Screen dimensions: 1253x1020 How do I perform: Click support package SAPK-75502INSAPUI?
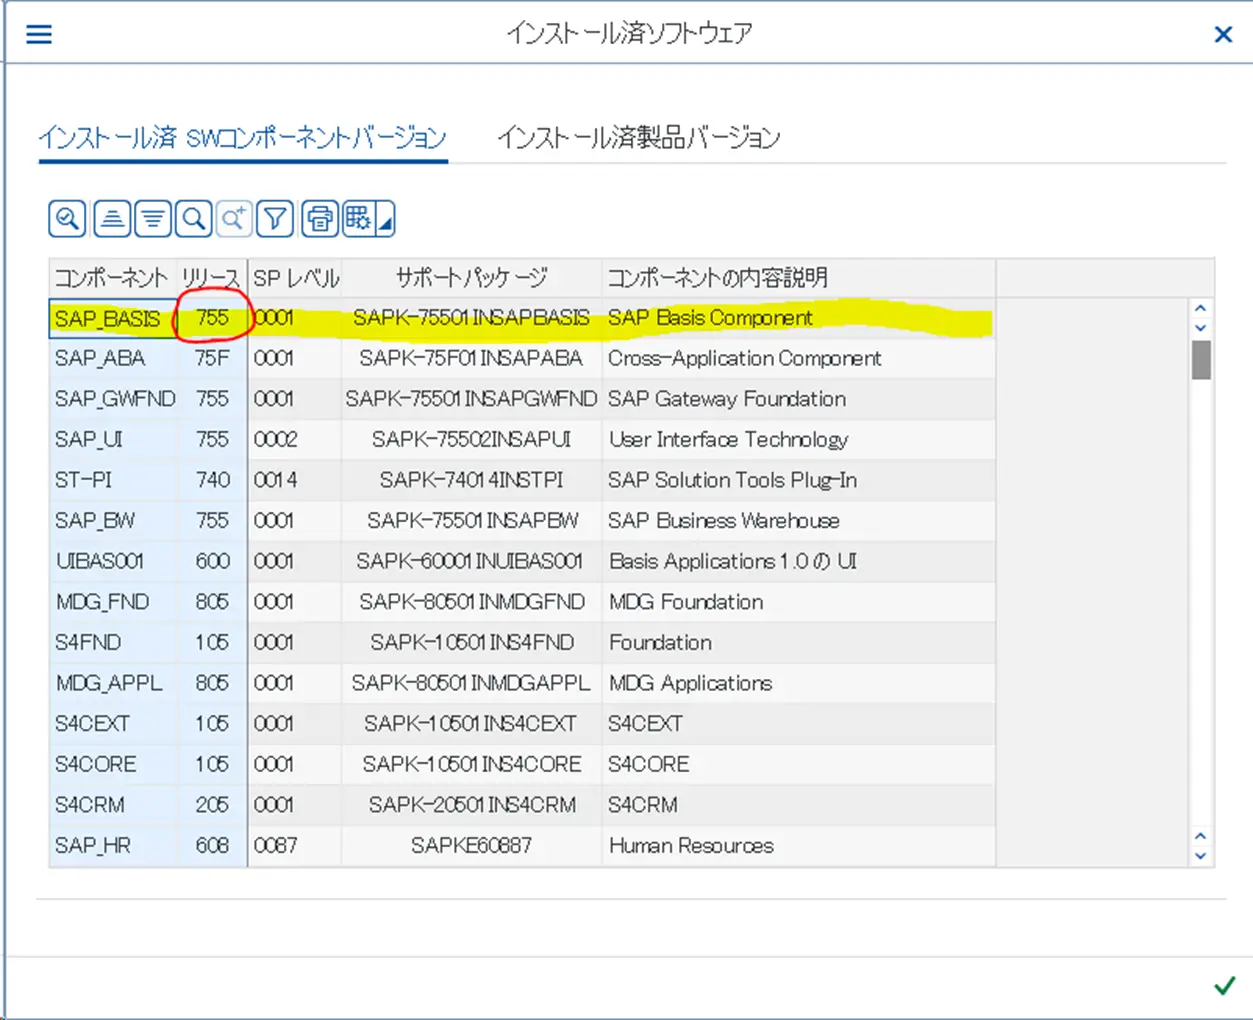click(x=472, y=439)
